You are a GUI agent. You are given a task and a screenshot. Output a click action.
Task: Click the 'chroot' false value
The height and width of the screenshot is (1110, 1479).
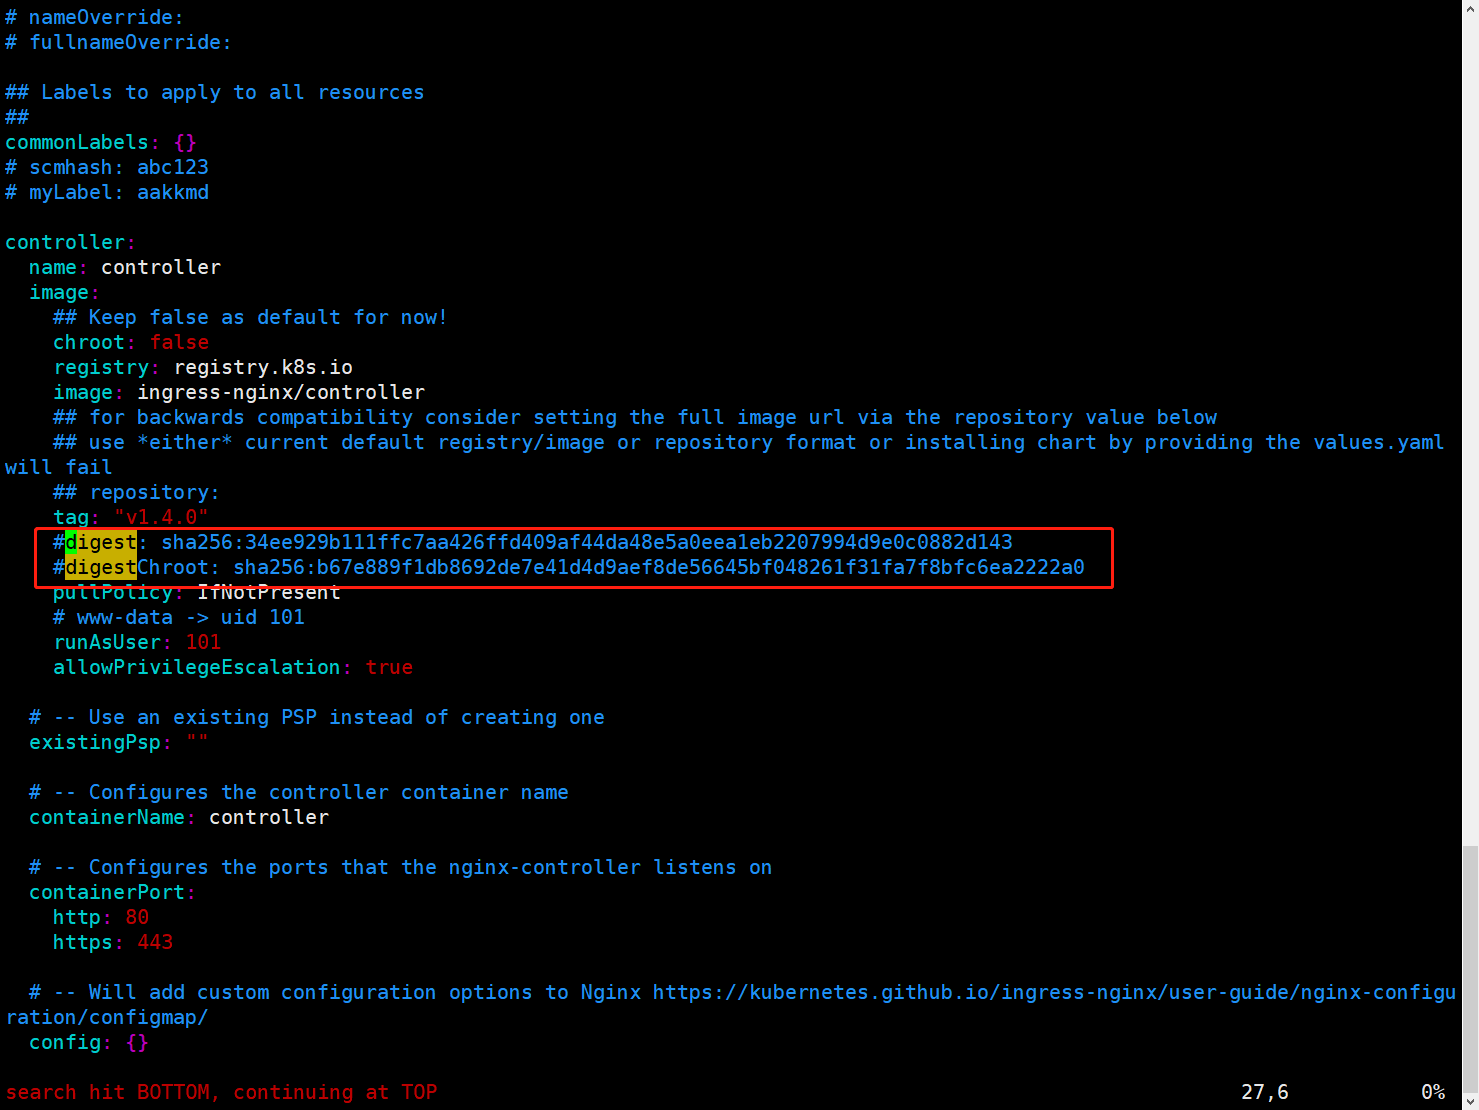(x=180, y=342)
